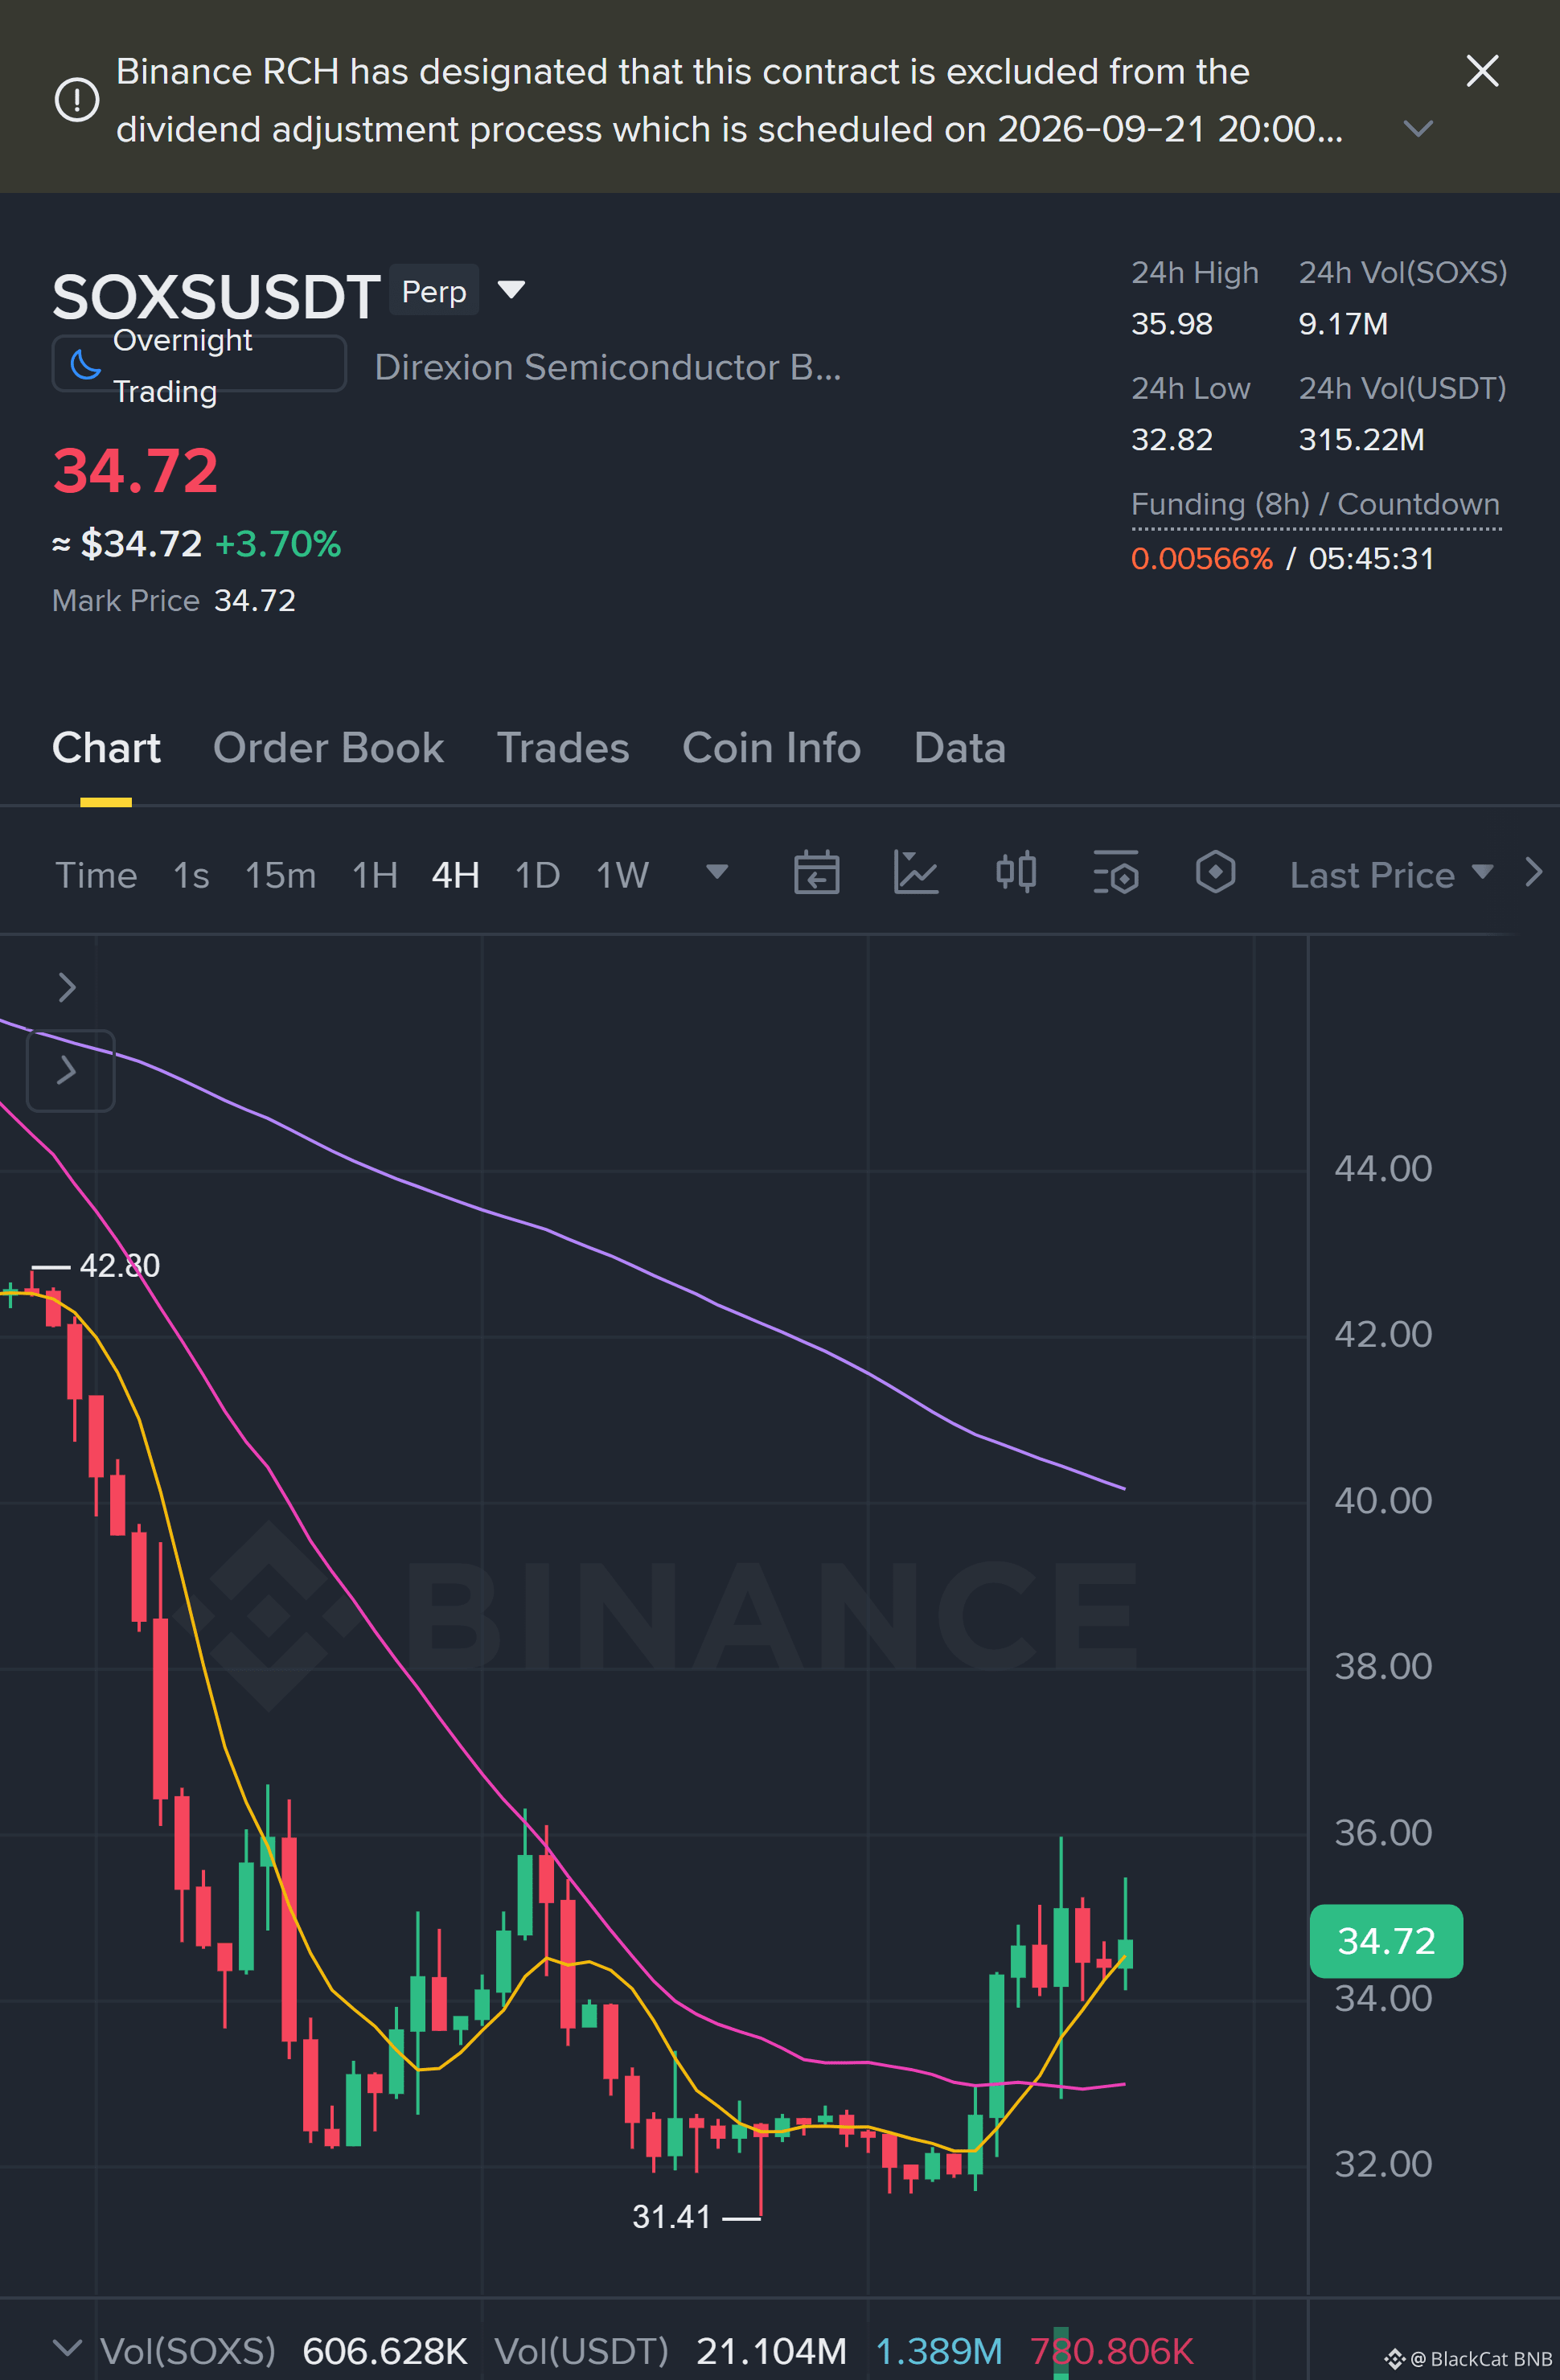Switch chart to the 1D interval
Image resolution: width=1560 pixels, height=2380 pixels.
tap(537, 875)
